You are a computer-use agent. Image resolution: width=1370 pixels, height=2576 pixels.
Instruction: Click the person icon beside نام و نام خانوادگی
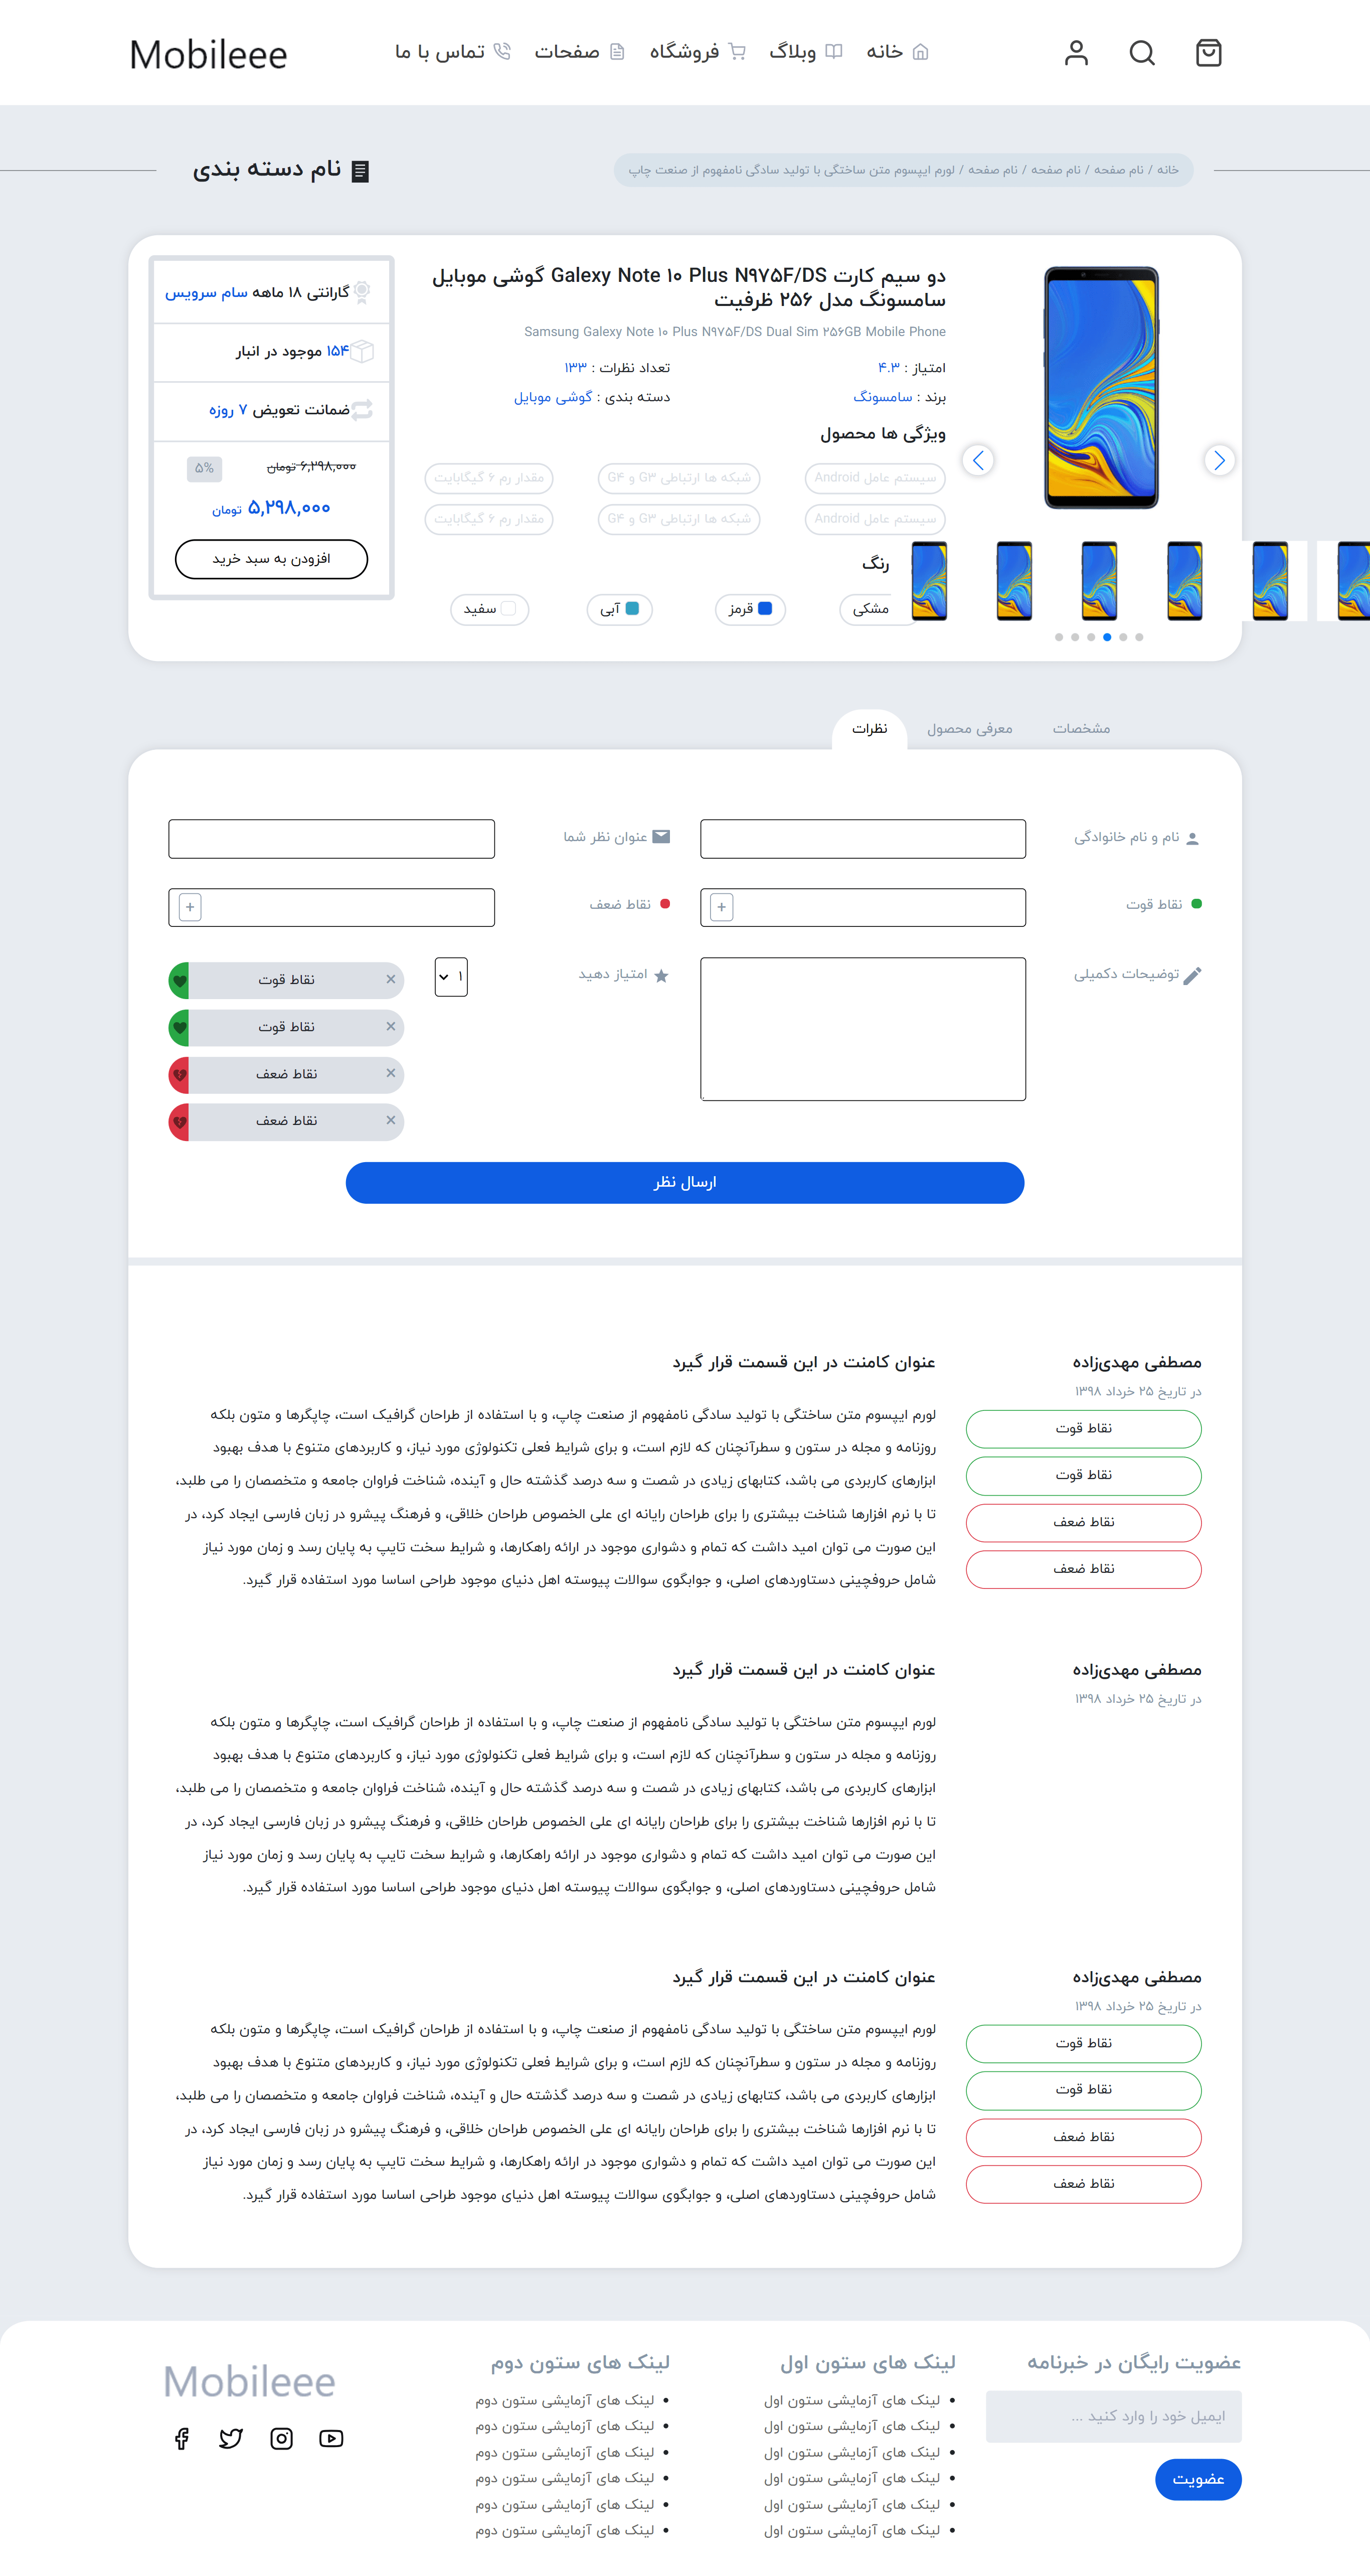1192,838
